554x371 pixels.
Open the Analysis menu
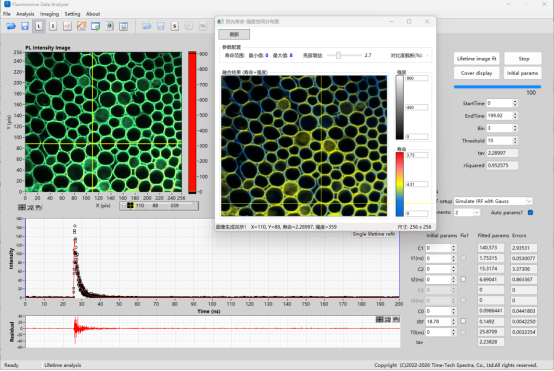pyautogui.click(x=25, y=14)
